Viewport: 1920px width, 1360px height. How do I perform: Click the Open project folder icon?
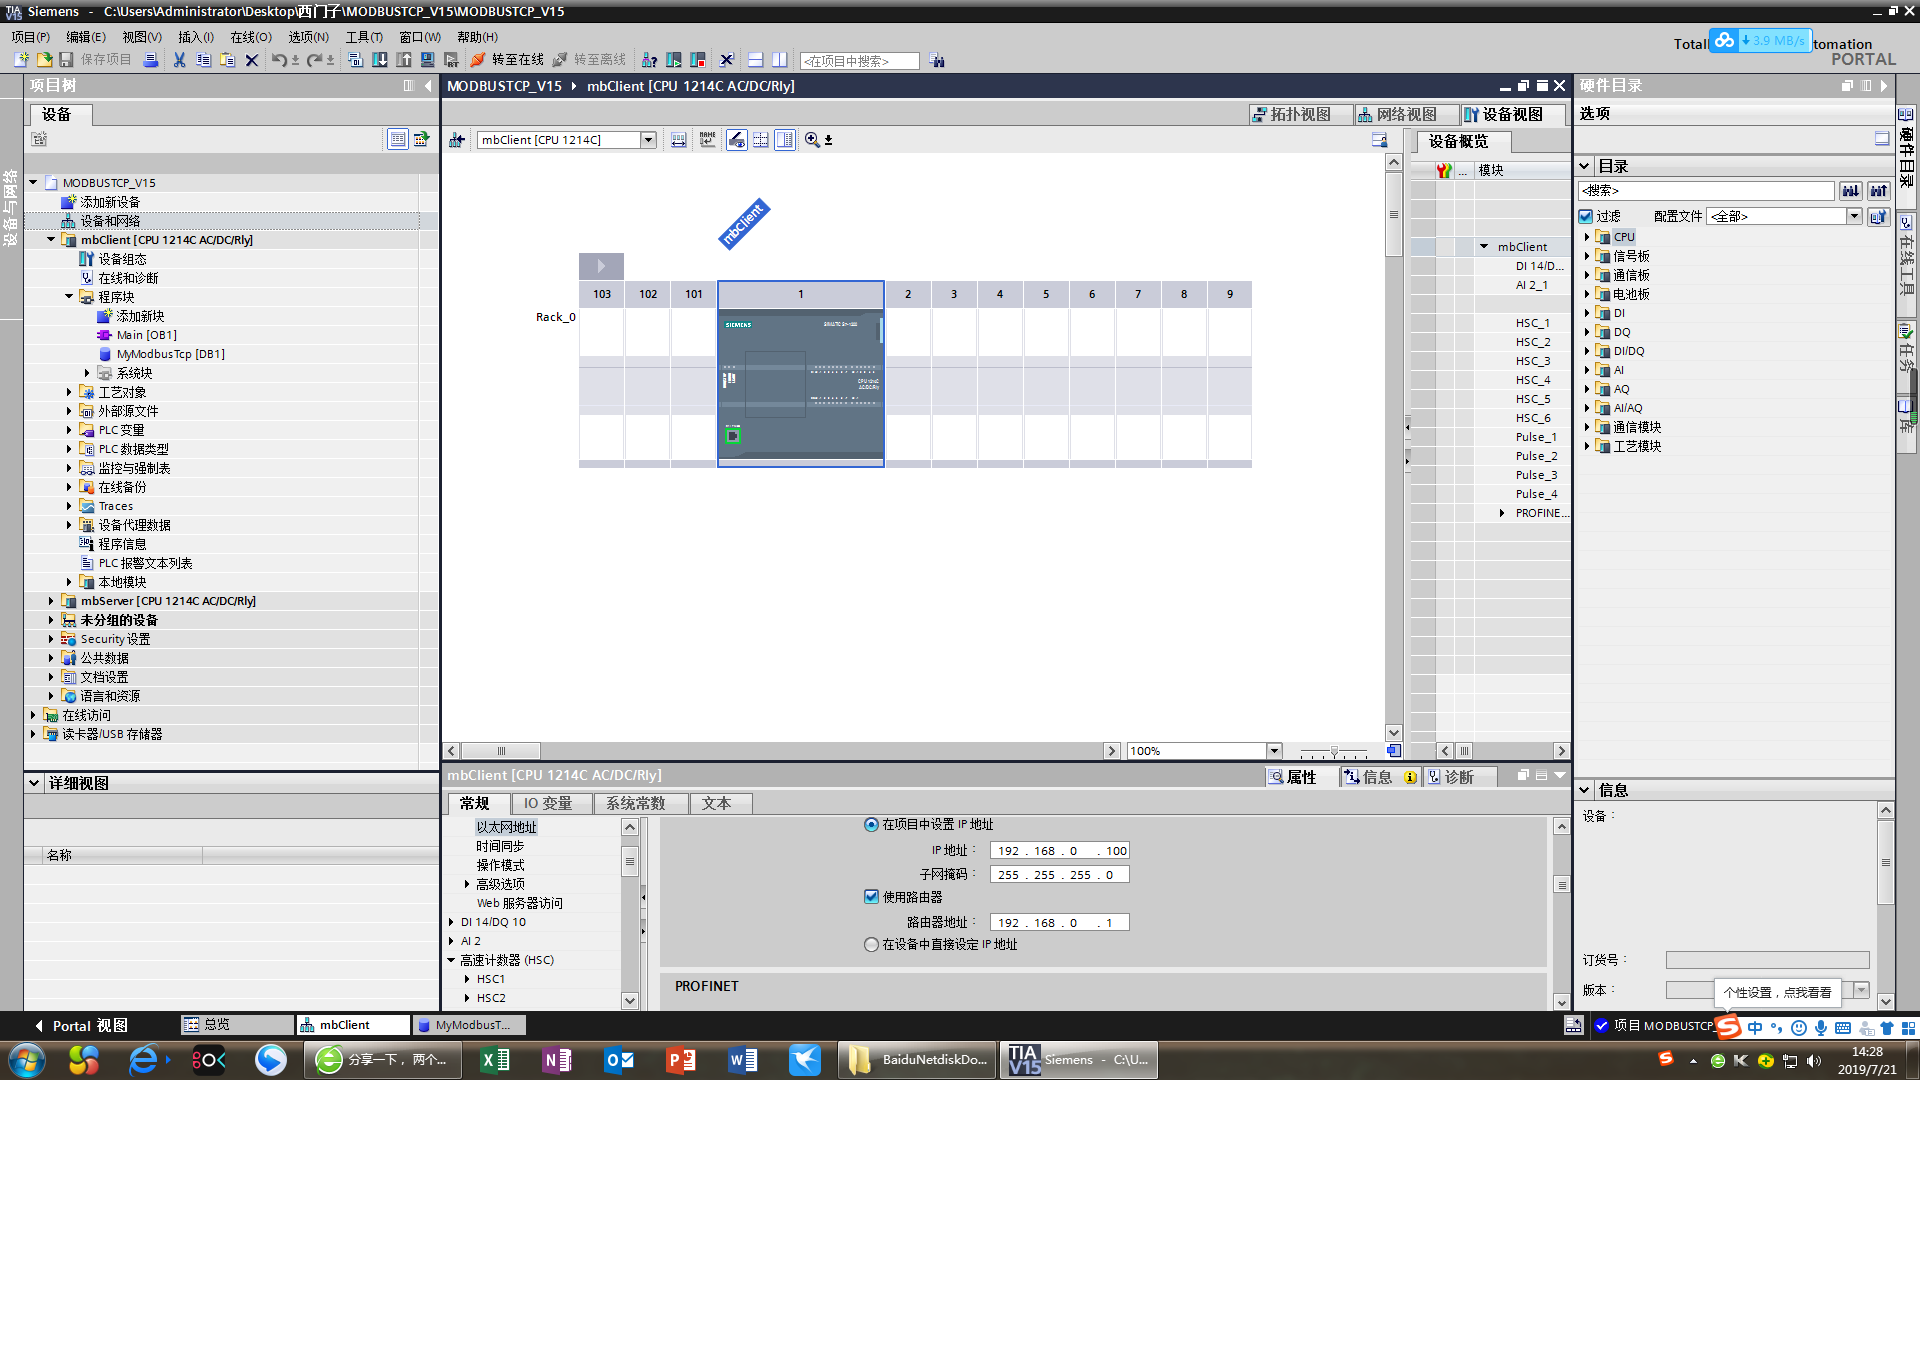(44, 60)
